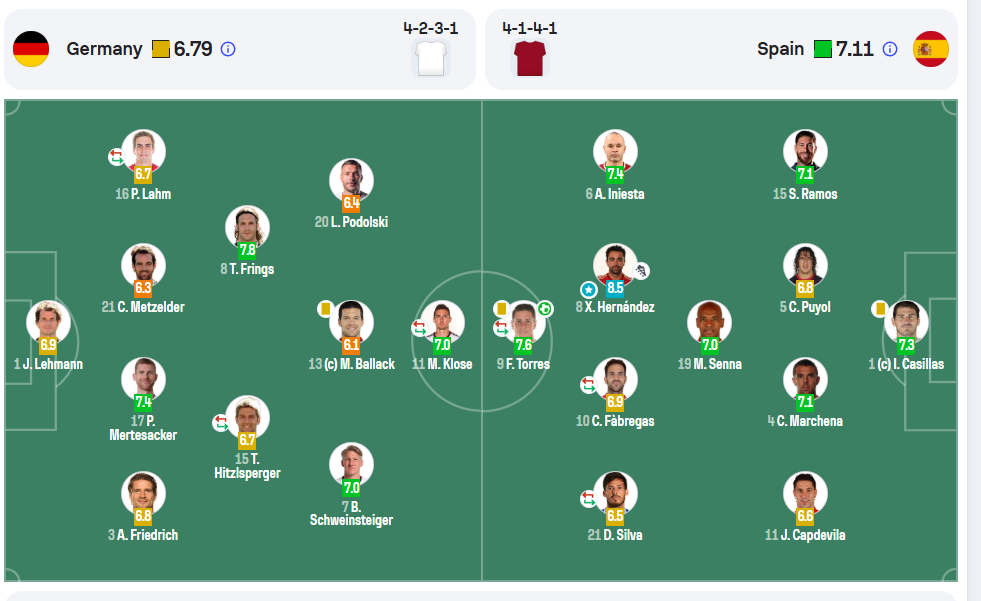
Task: Click the yellow card icon beside I. Casillas
Action: point(880,308)
